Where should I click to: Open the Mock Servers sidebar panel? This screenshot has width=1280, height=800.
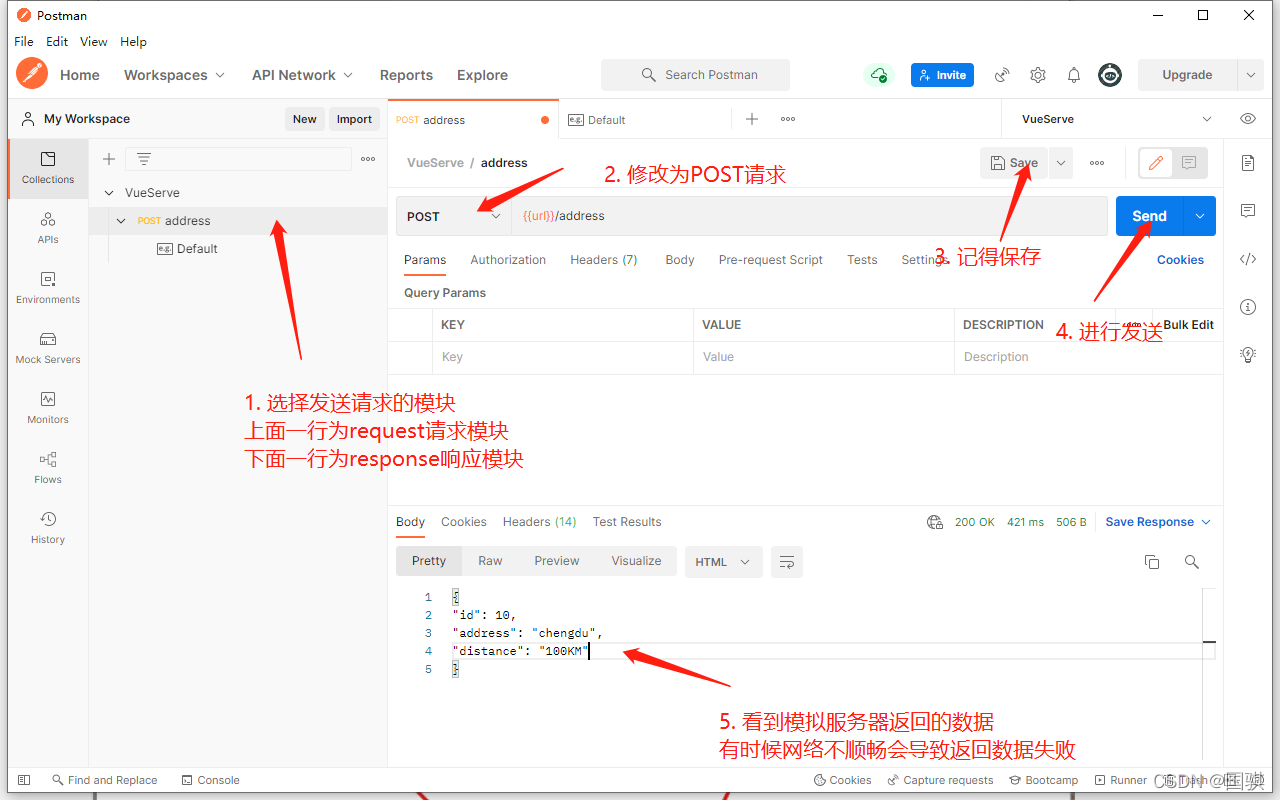(x=48, y=348)
